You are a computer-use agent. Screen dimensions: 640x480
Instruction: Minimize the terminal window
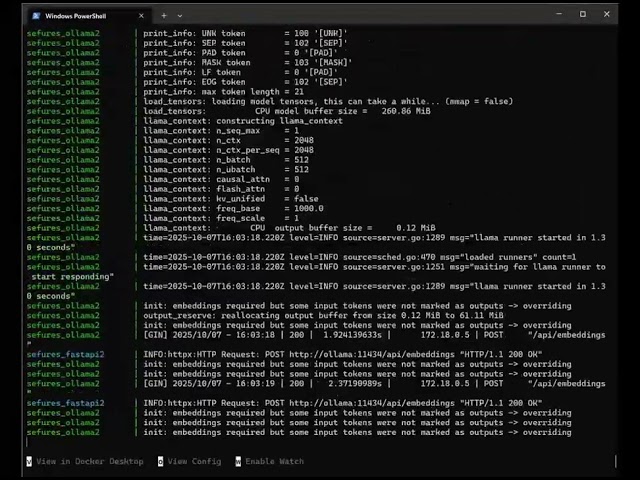click(559, 14)
